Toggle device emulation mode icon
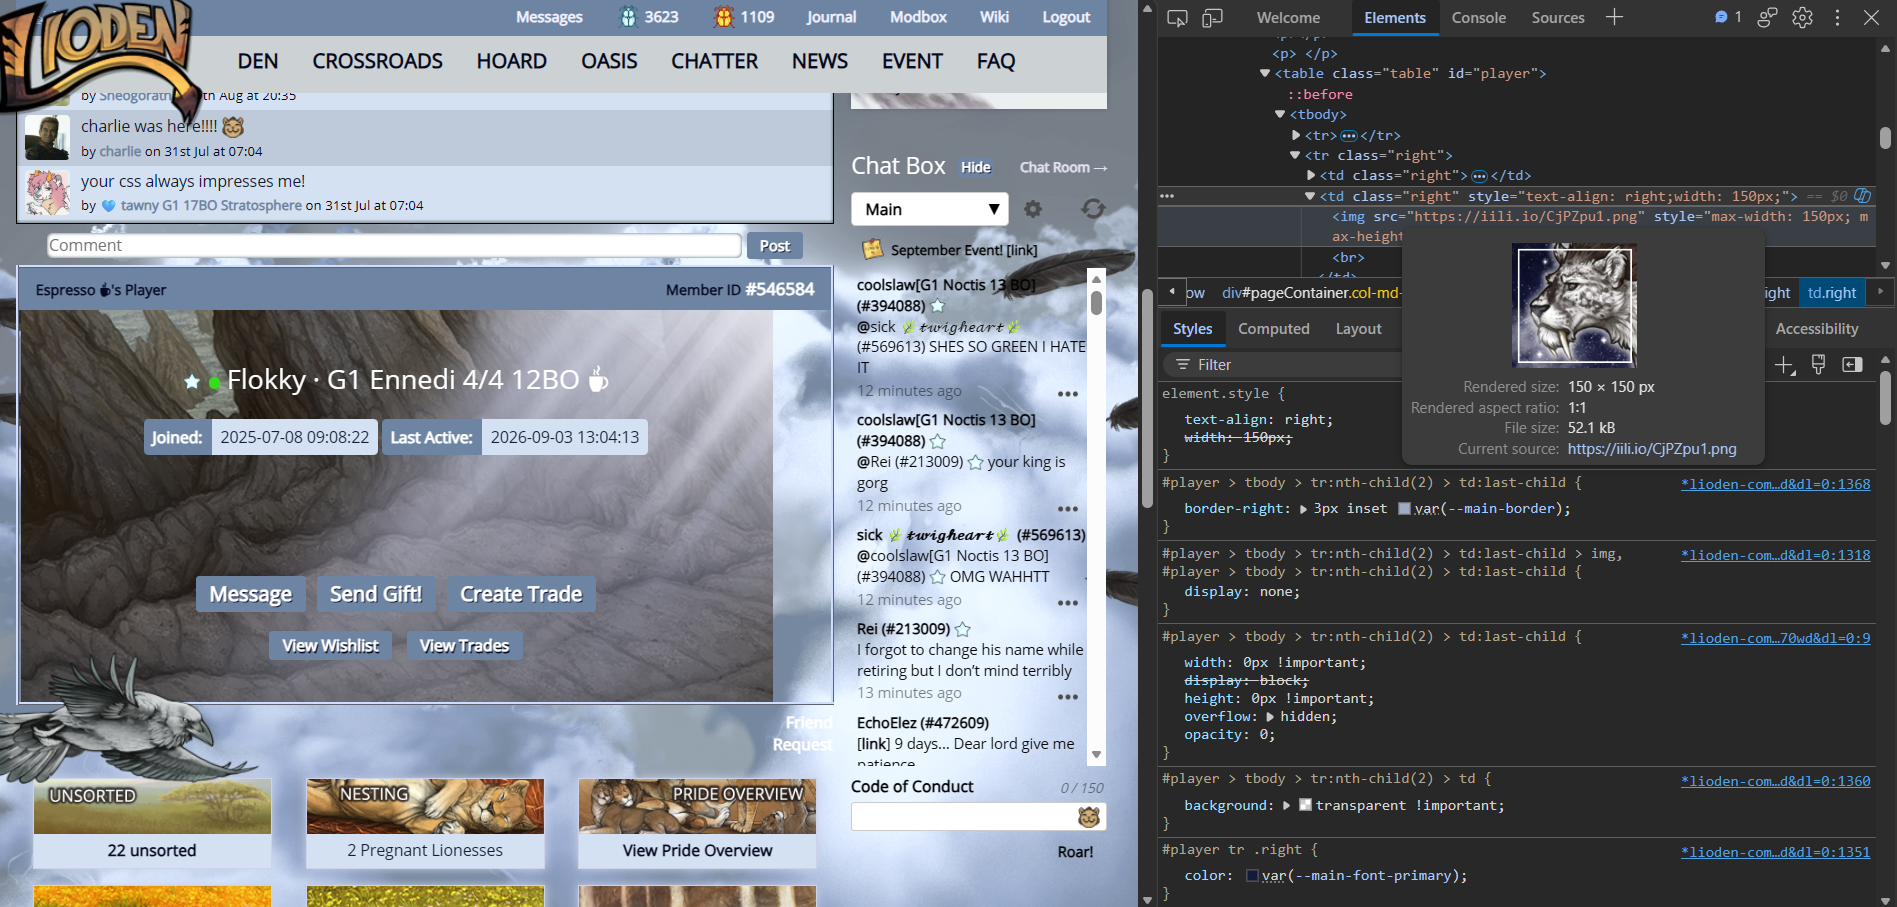The height and width of the screenshot is (907, 1897). (1212, 18)
